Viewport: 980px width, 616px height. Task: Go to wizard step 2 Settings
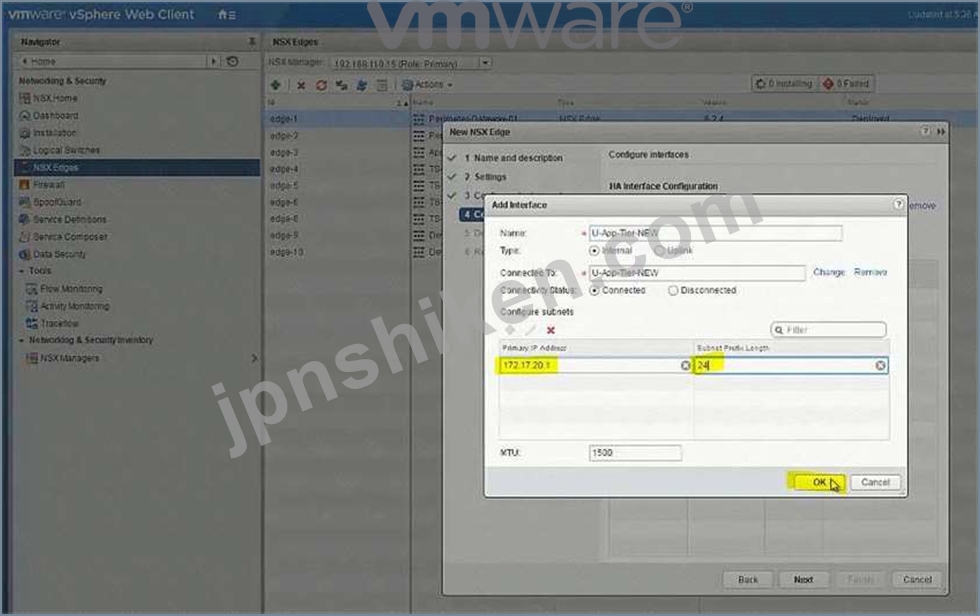point(485,177)
